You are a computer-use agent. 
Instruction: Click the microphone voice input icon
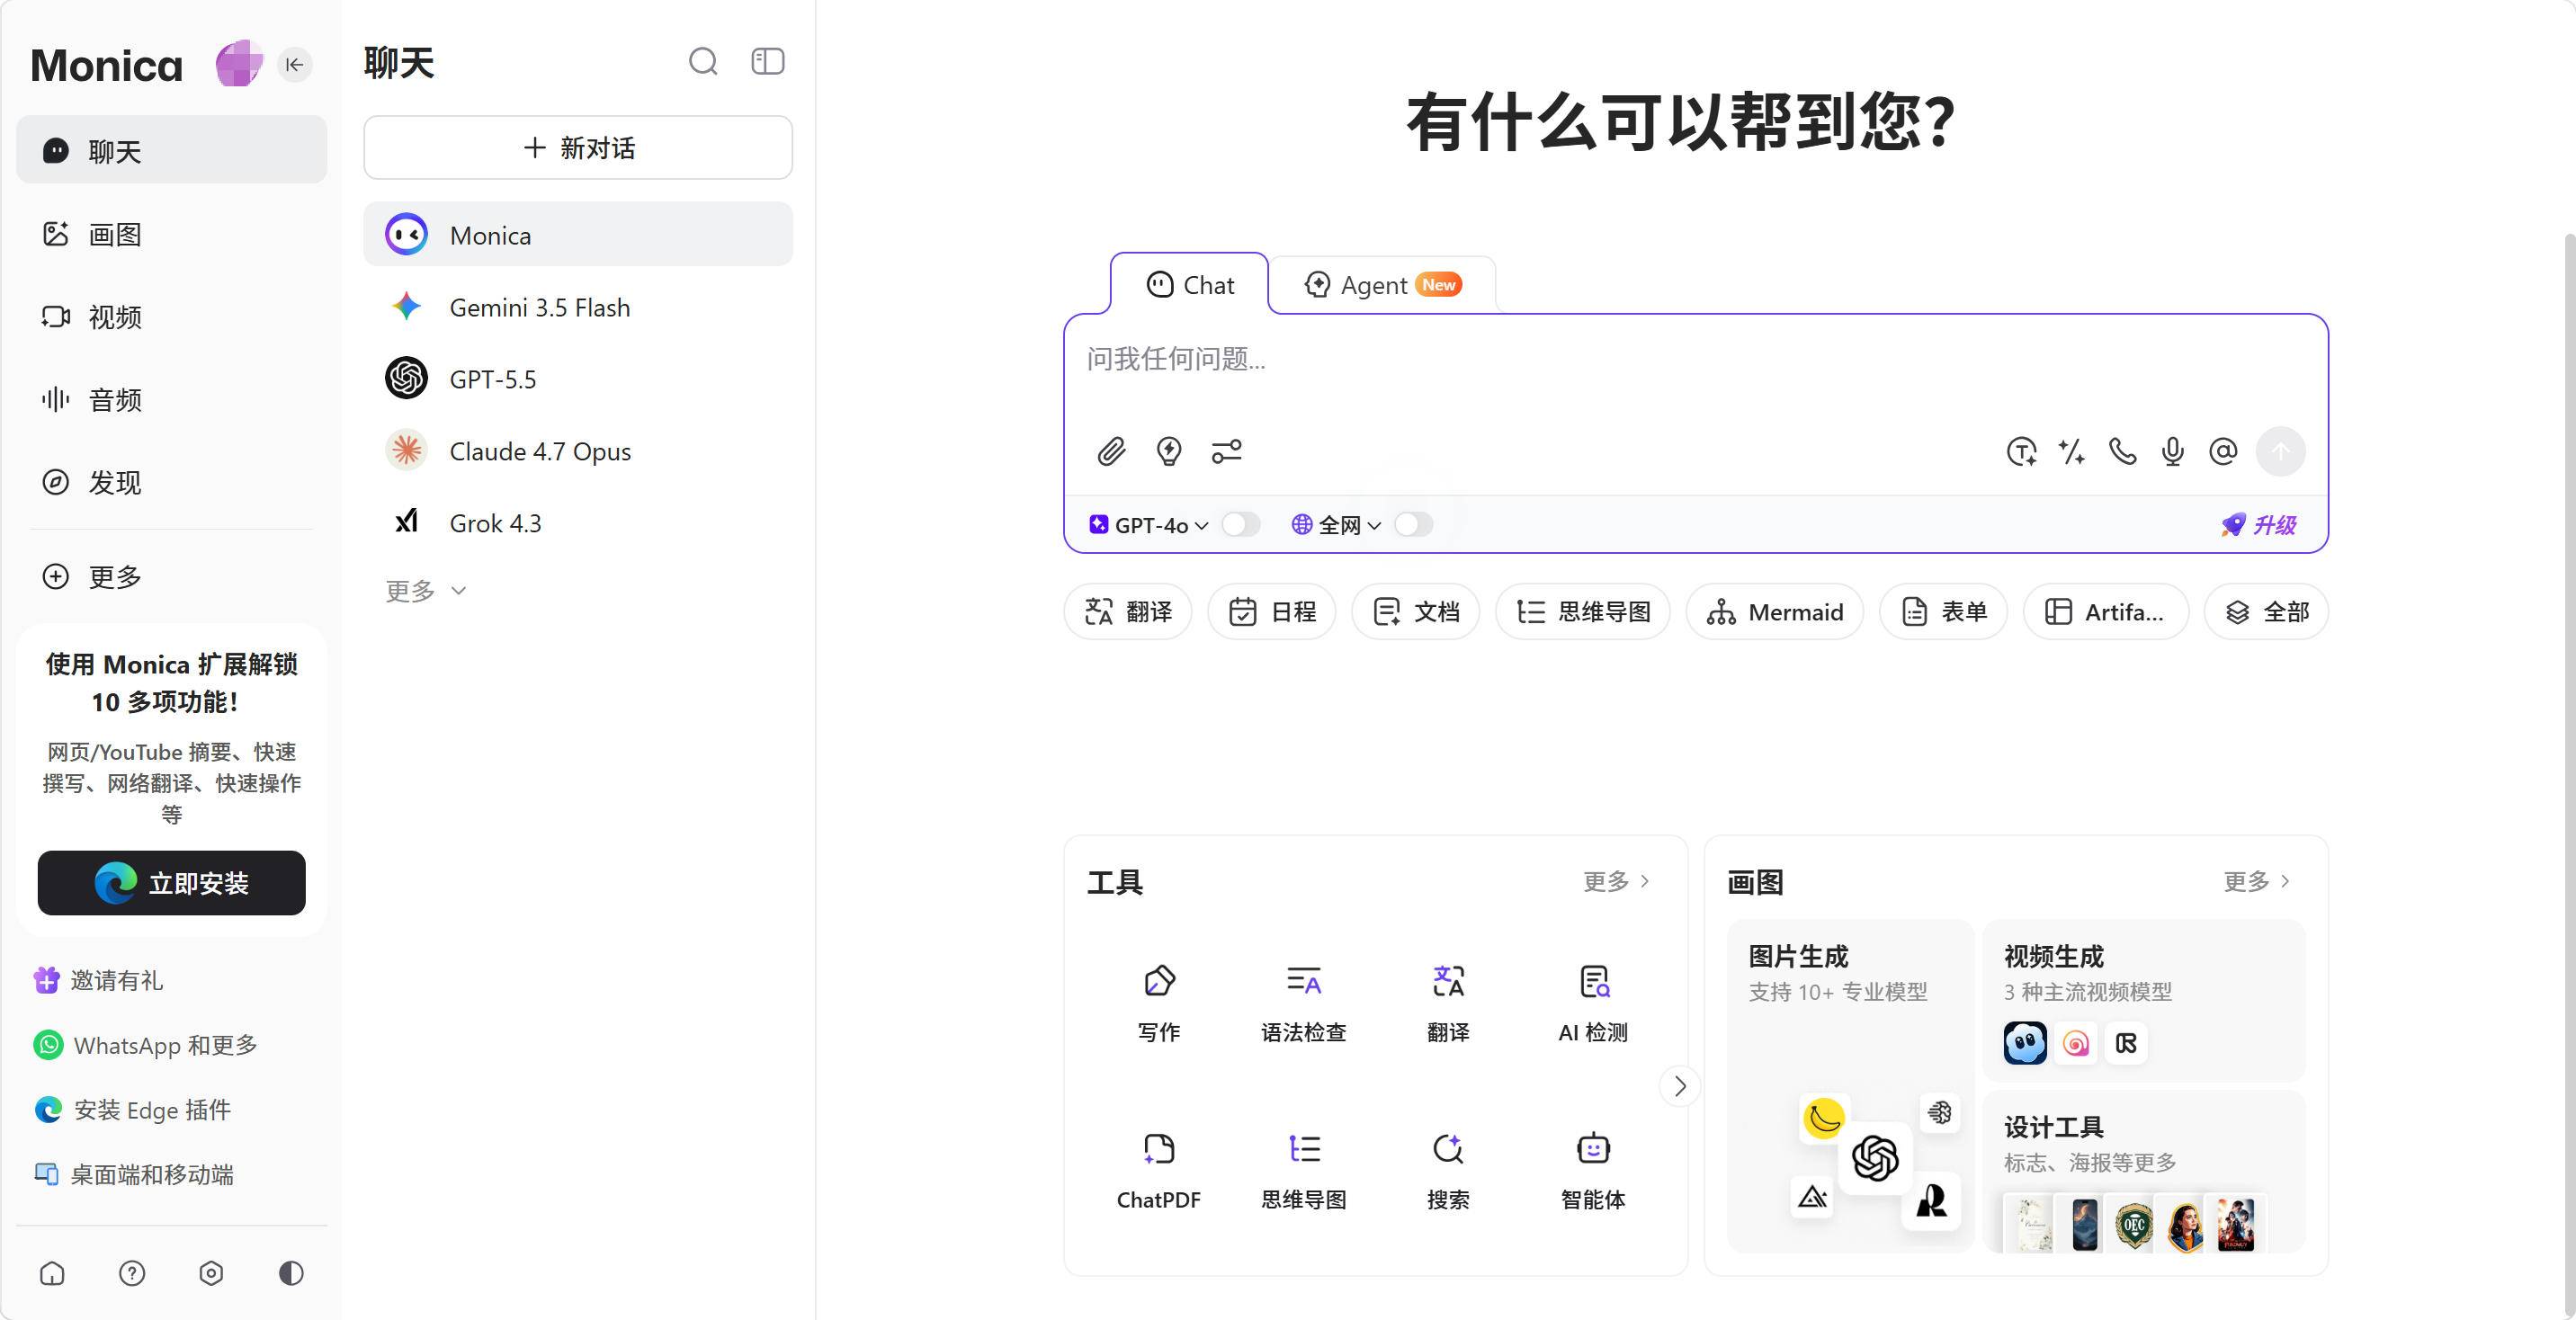pos(2172,452)
